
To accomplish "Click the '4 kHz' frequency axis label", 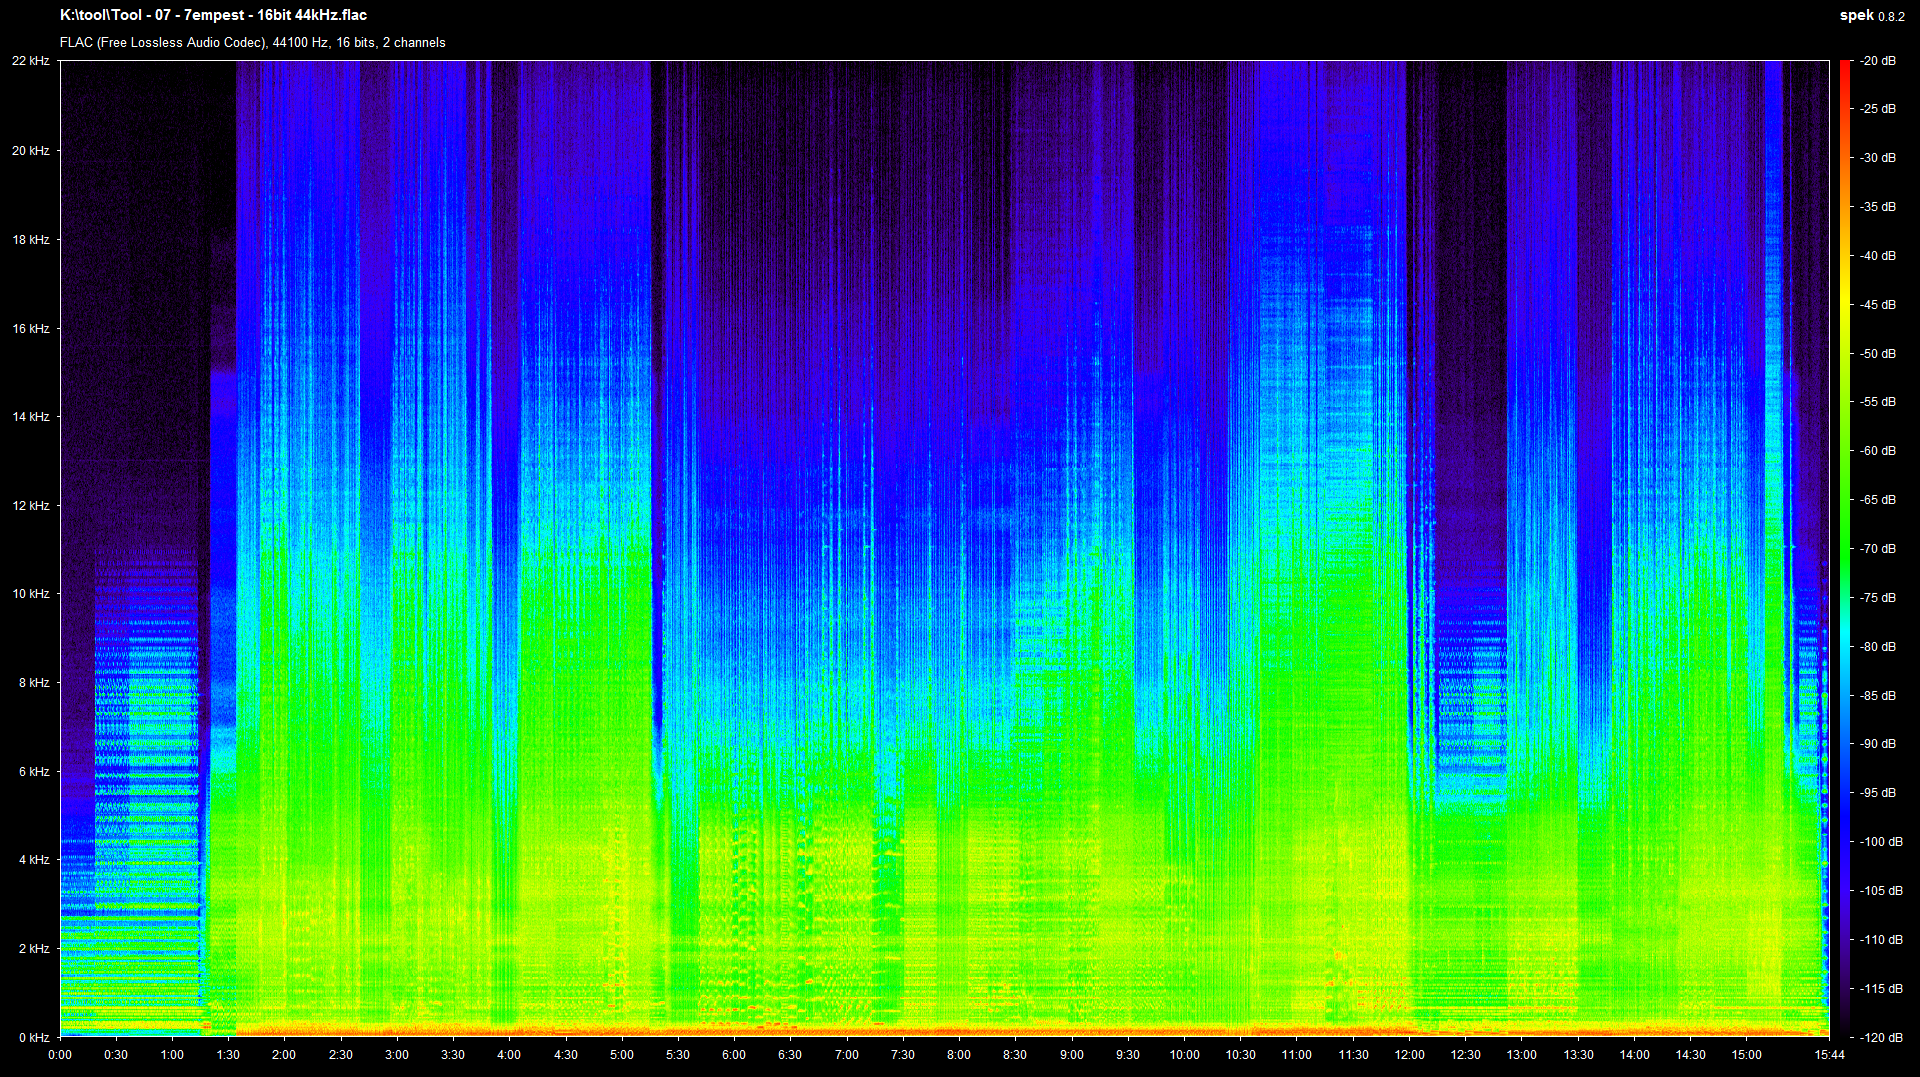I will 33,860.
